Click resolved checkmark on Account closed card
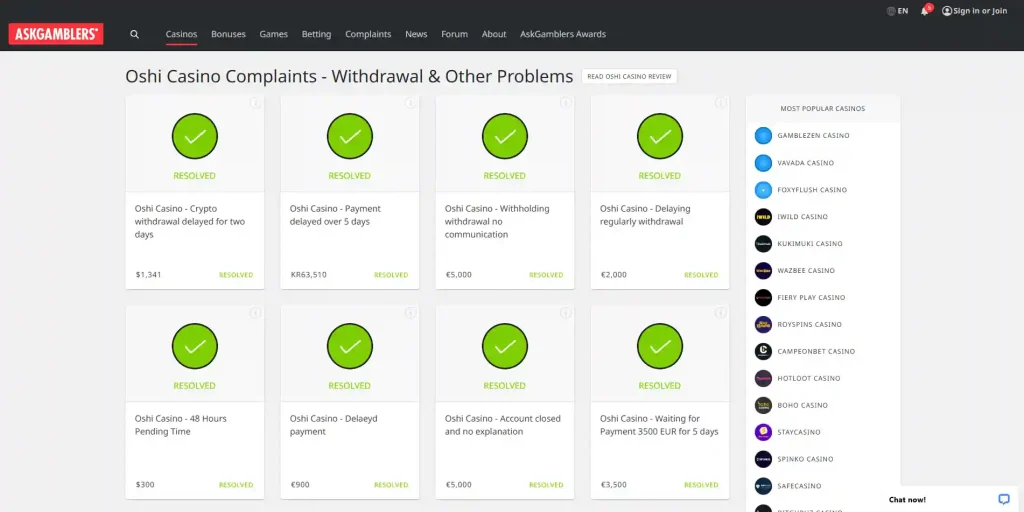1024x512 pixels. tap(505, 346)
